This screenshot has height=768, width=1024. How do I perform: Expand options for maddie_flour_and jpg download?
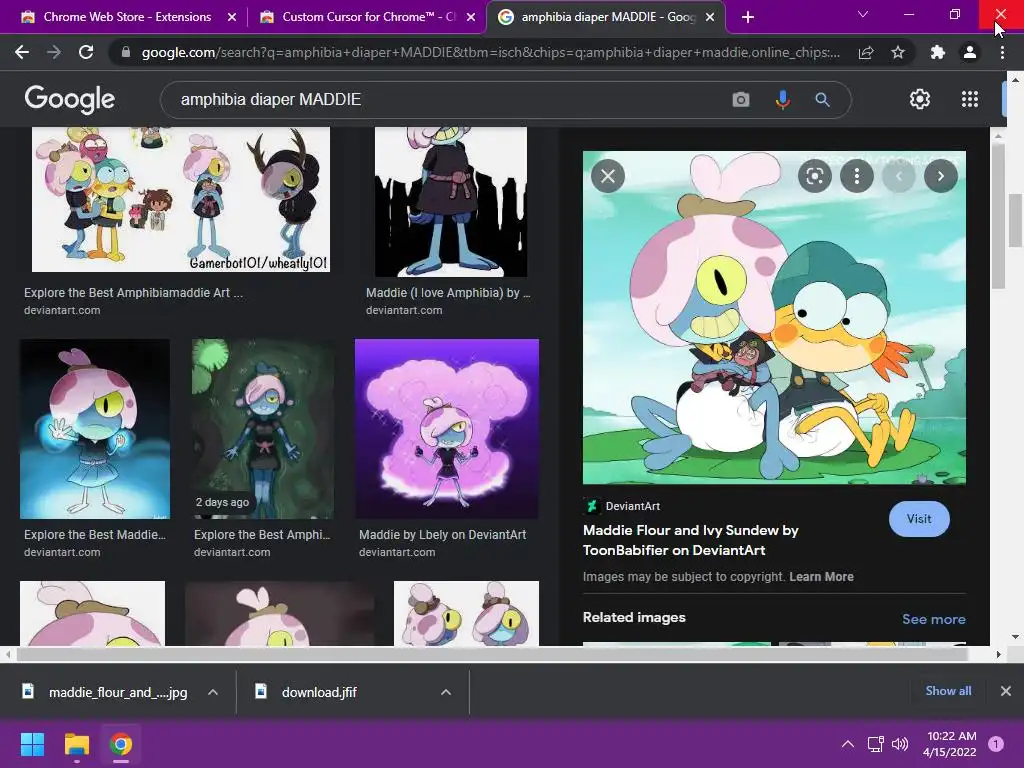[x=213, y=692]
